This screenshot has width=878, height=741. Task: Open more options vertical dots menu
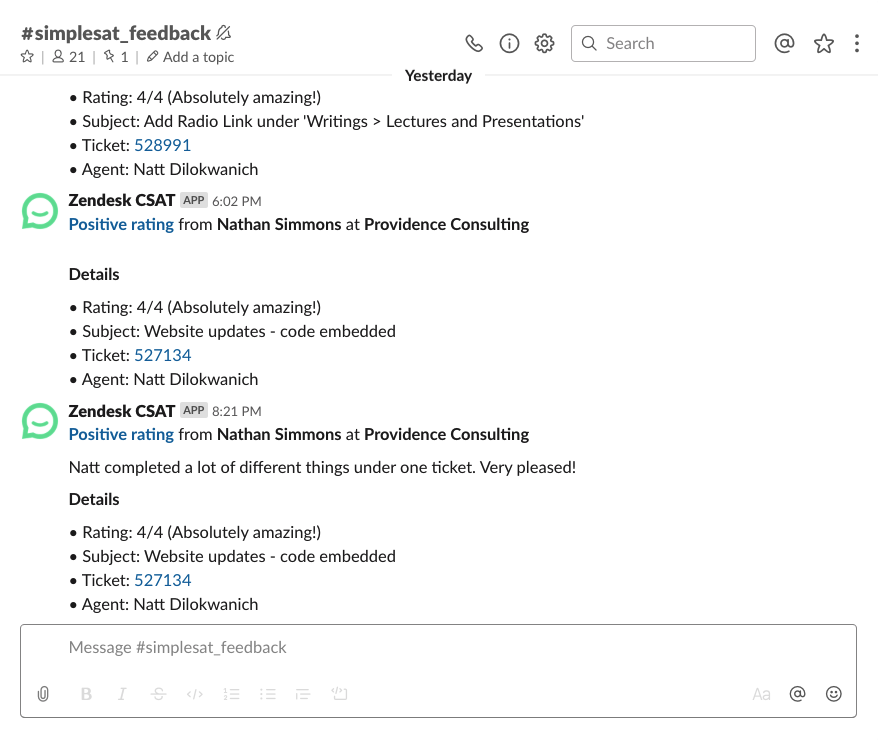[857, 43]
